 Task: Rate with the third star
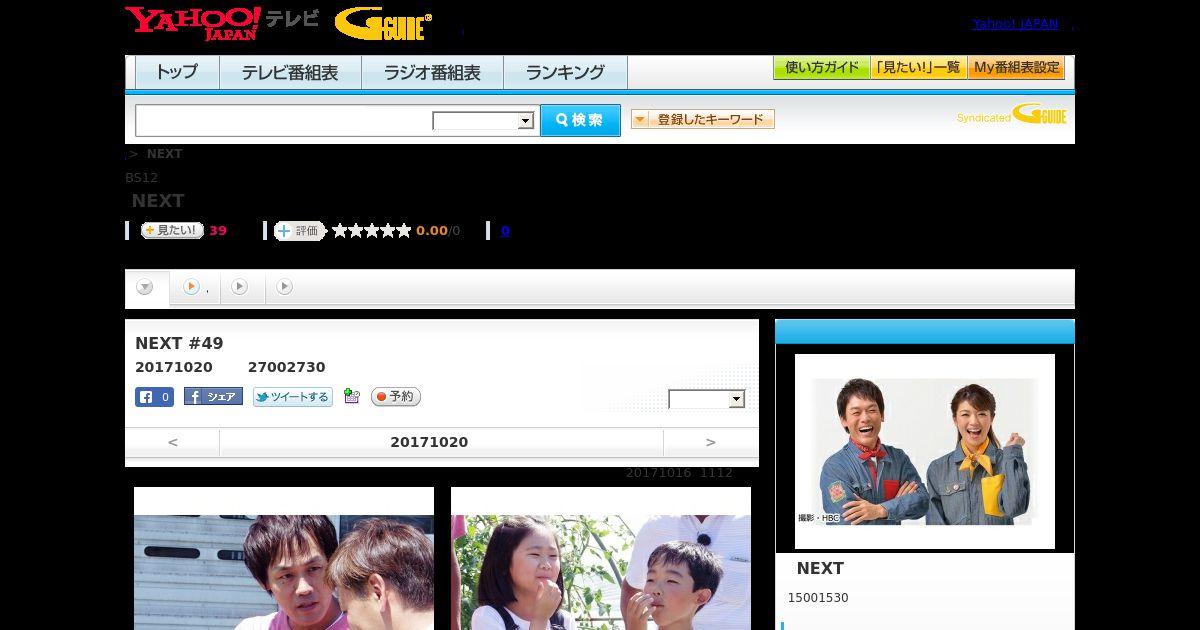[x=372, y=231]
